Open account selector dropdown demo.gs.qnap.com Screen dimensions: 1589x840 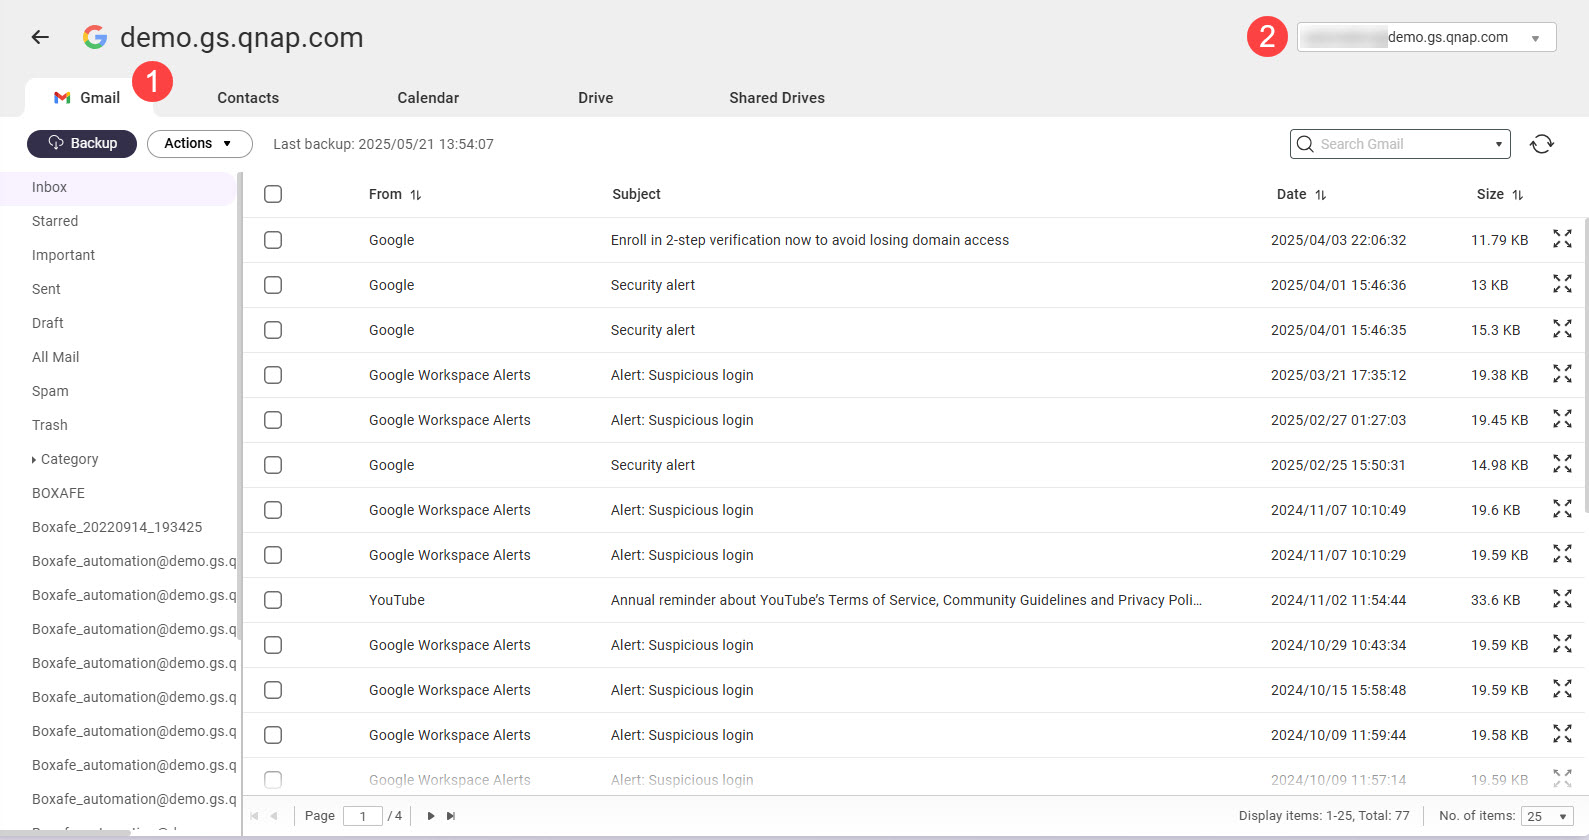1426,38
